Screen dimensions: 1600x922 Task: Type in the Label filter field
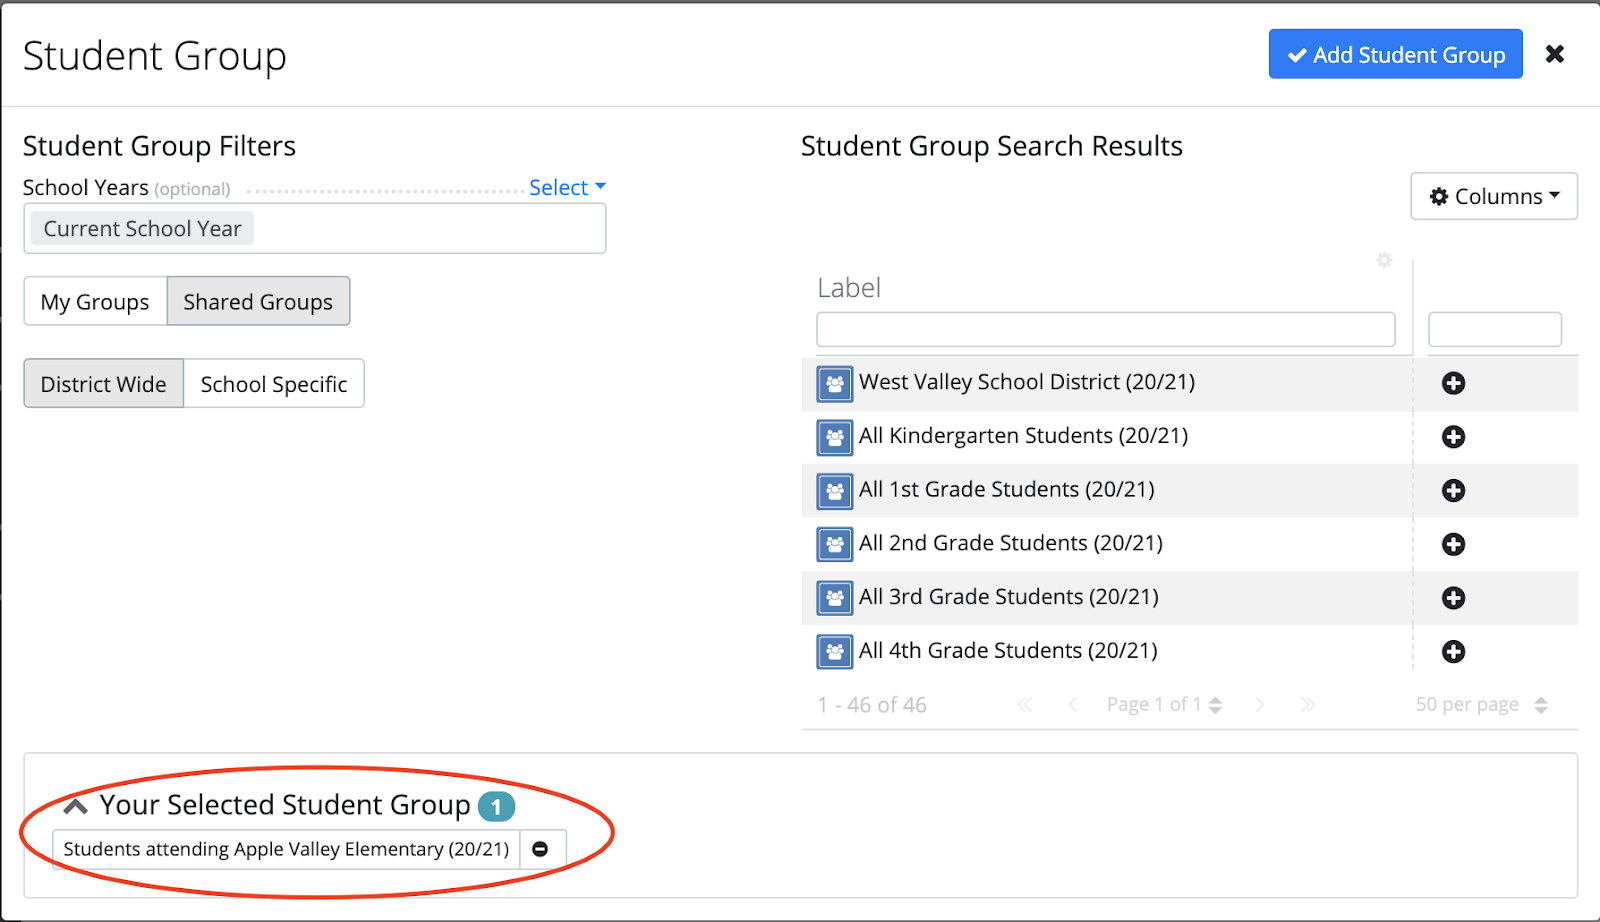tap(1105, 330)
